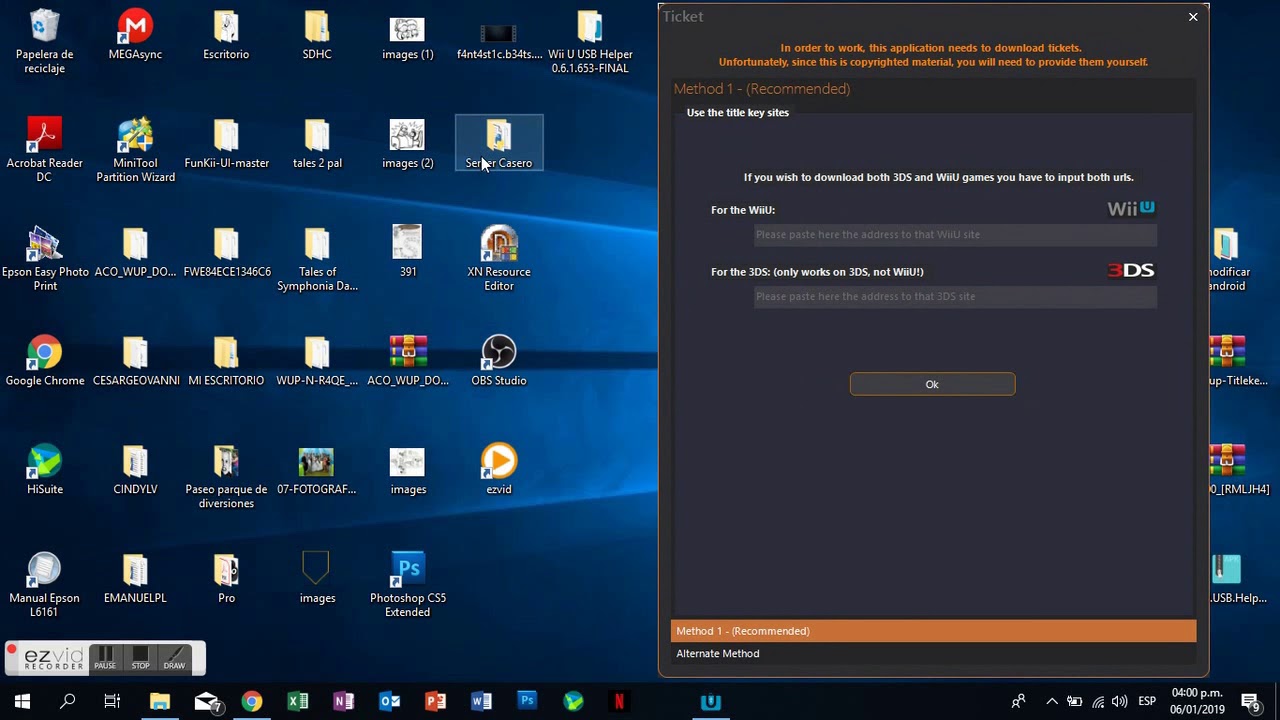Viewport: 1280px width, 720px height.
Task: Open volume control in system tray
Action: coord(1120,702)
